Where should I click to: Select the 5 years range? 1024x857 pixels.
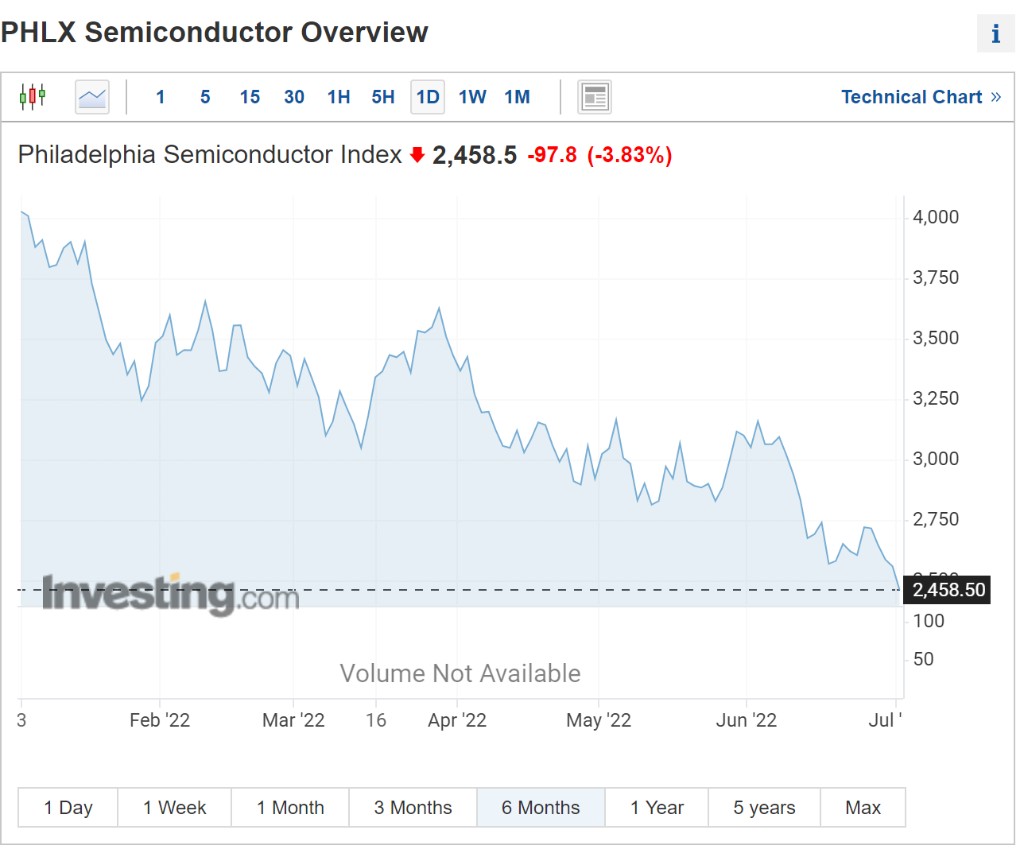[x=764, y=808]
